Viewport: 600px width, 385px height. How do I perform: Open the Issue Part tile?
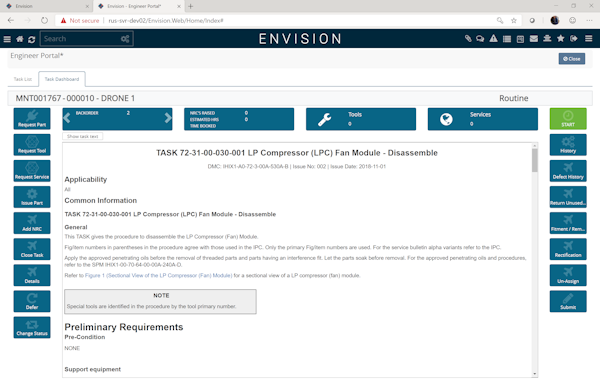pos(32,197)
